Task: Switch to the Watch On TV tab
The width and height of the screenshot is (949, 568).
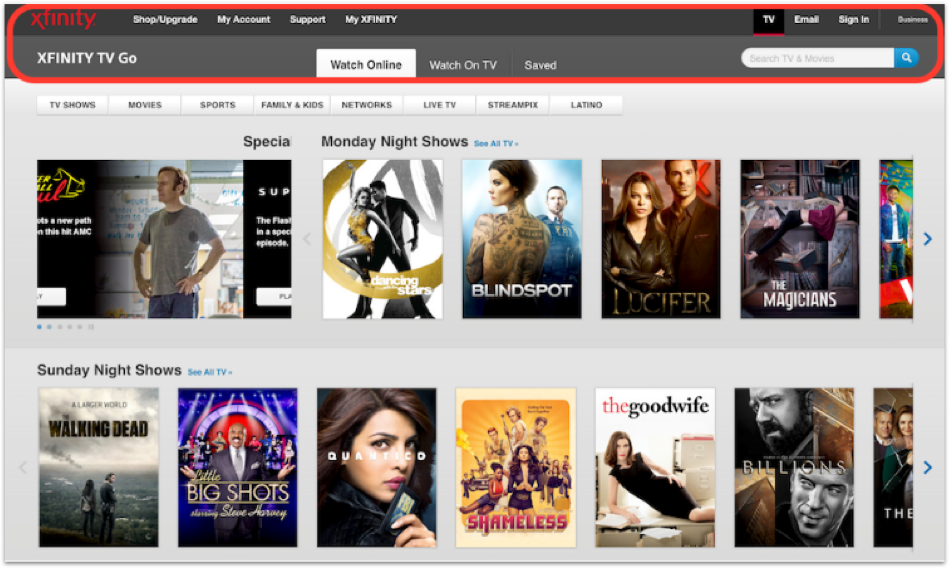Action: pos(463,65)
